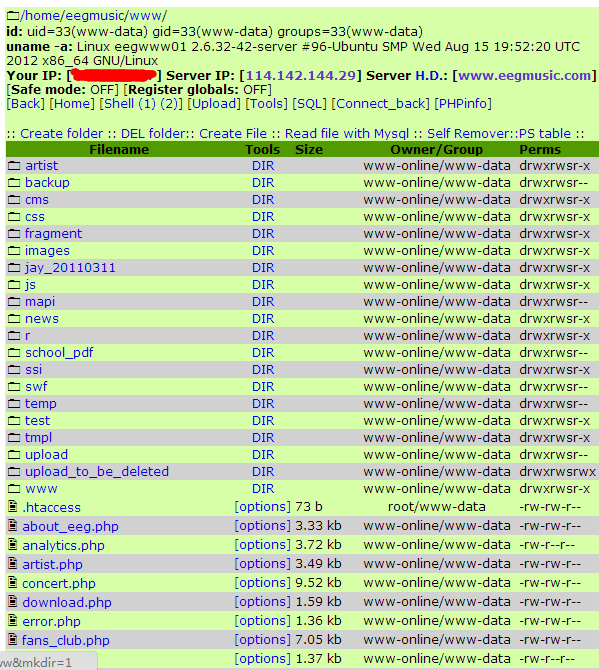Click the folder icon next to backup
Viewport: 599px width, 670px height.
tap(14, 182)
